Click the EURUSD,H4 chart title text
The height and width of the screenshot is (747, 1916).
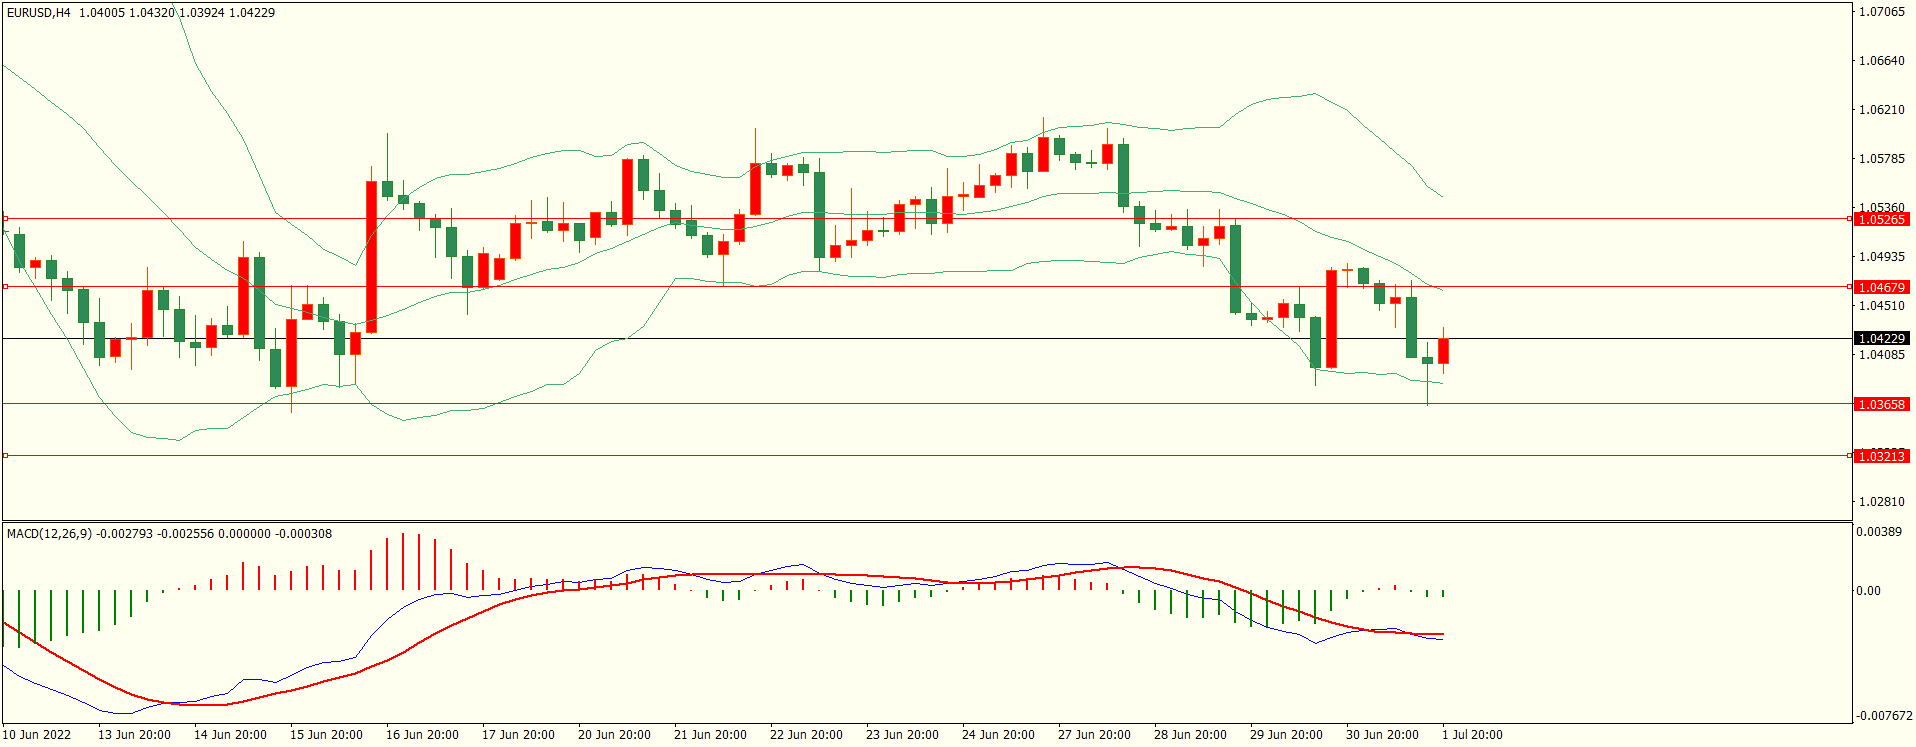click(x=39, y=13)
